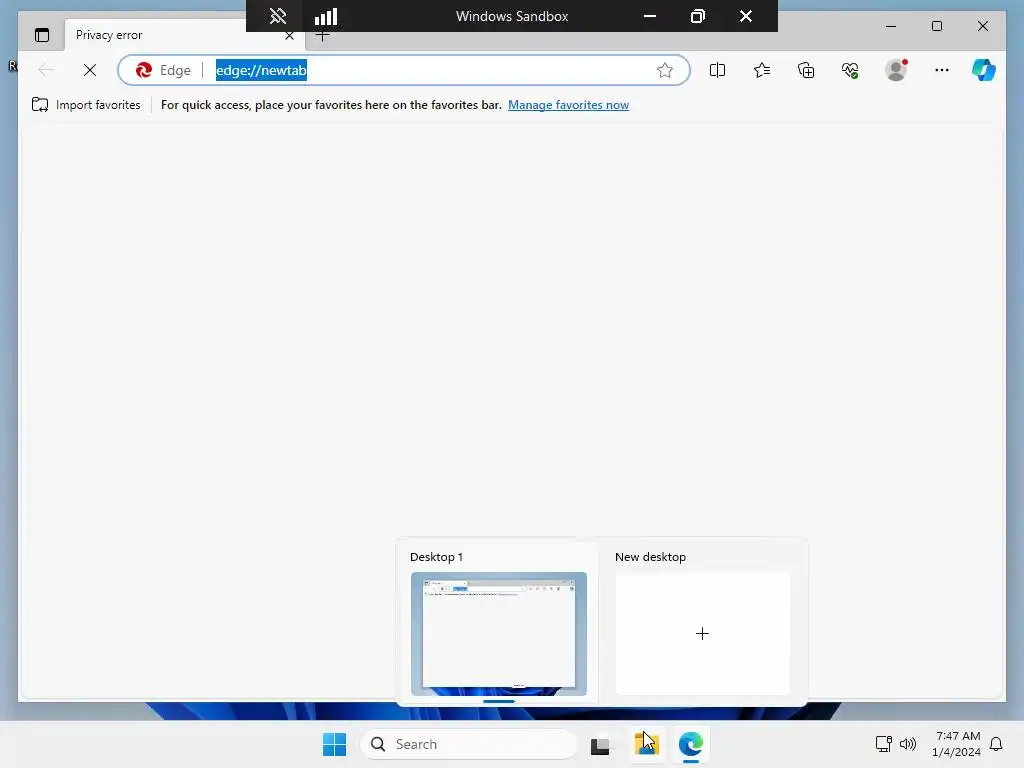Open network status tray icon
Image resolution: width=1024 pixels, height=768 pixels.
pyautogui.click(x=884, y=744)
